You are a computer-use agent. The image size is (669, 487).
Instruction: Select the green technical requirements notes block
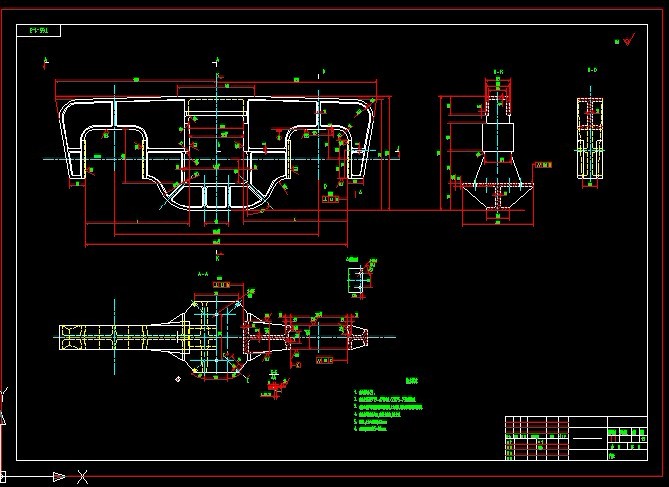pos(387,406)
